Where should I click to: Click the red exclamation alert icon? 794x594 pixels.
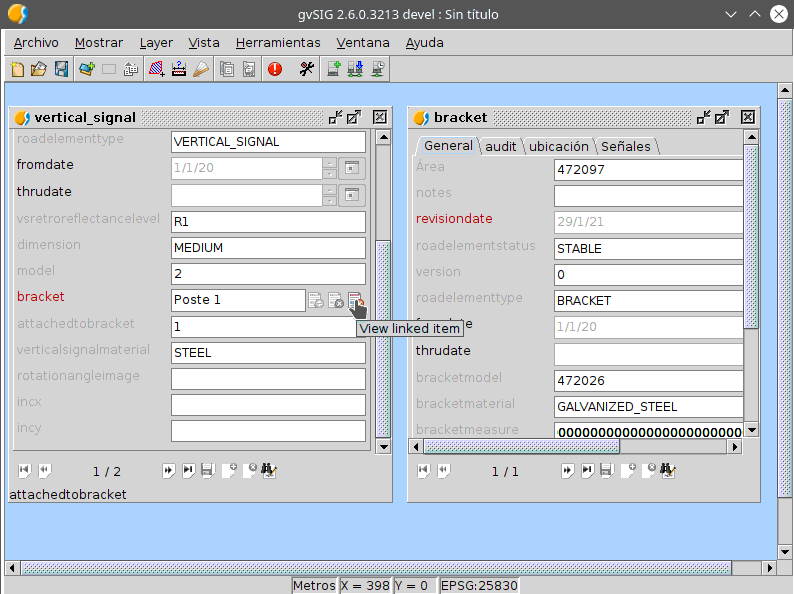point(275,69)
